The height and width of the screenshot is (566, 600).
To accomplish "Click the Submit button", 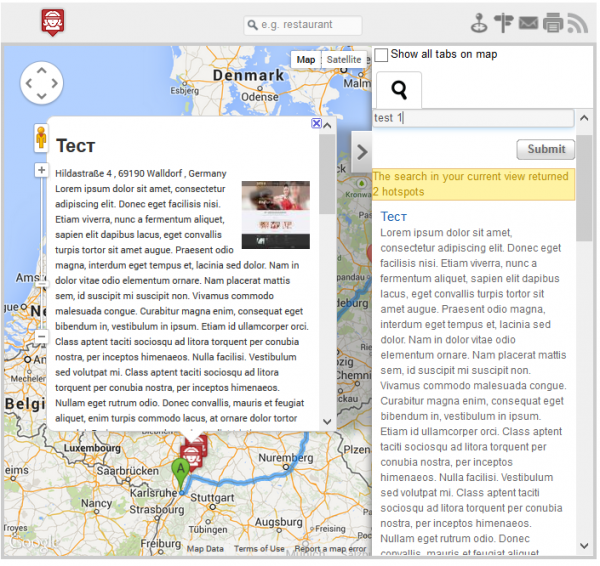I will [546, 149].
